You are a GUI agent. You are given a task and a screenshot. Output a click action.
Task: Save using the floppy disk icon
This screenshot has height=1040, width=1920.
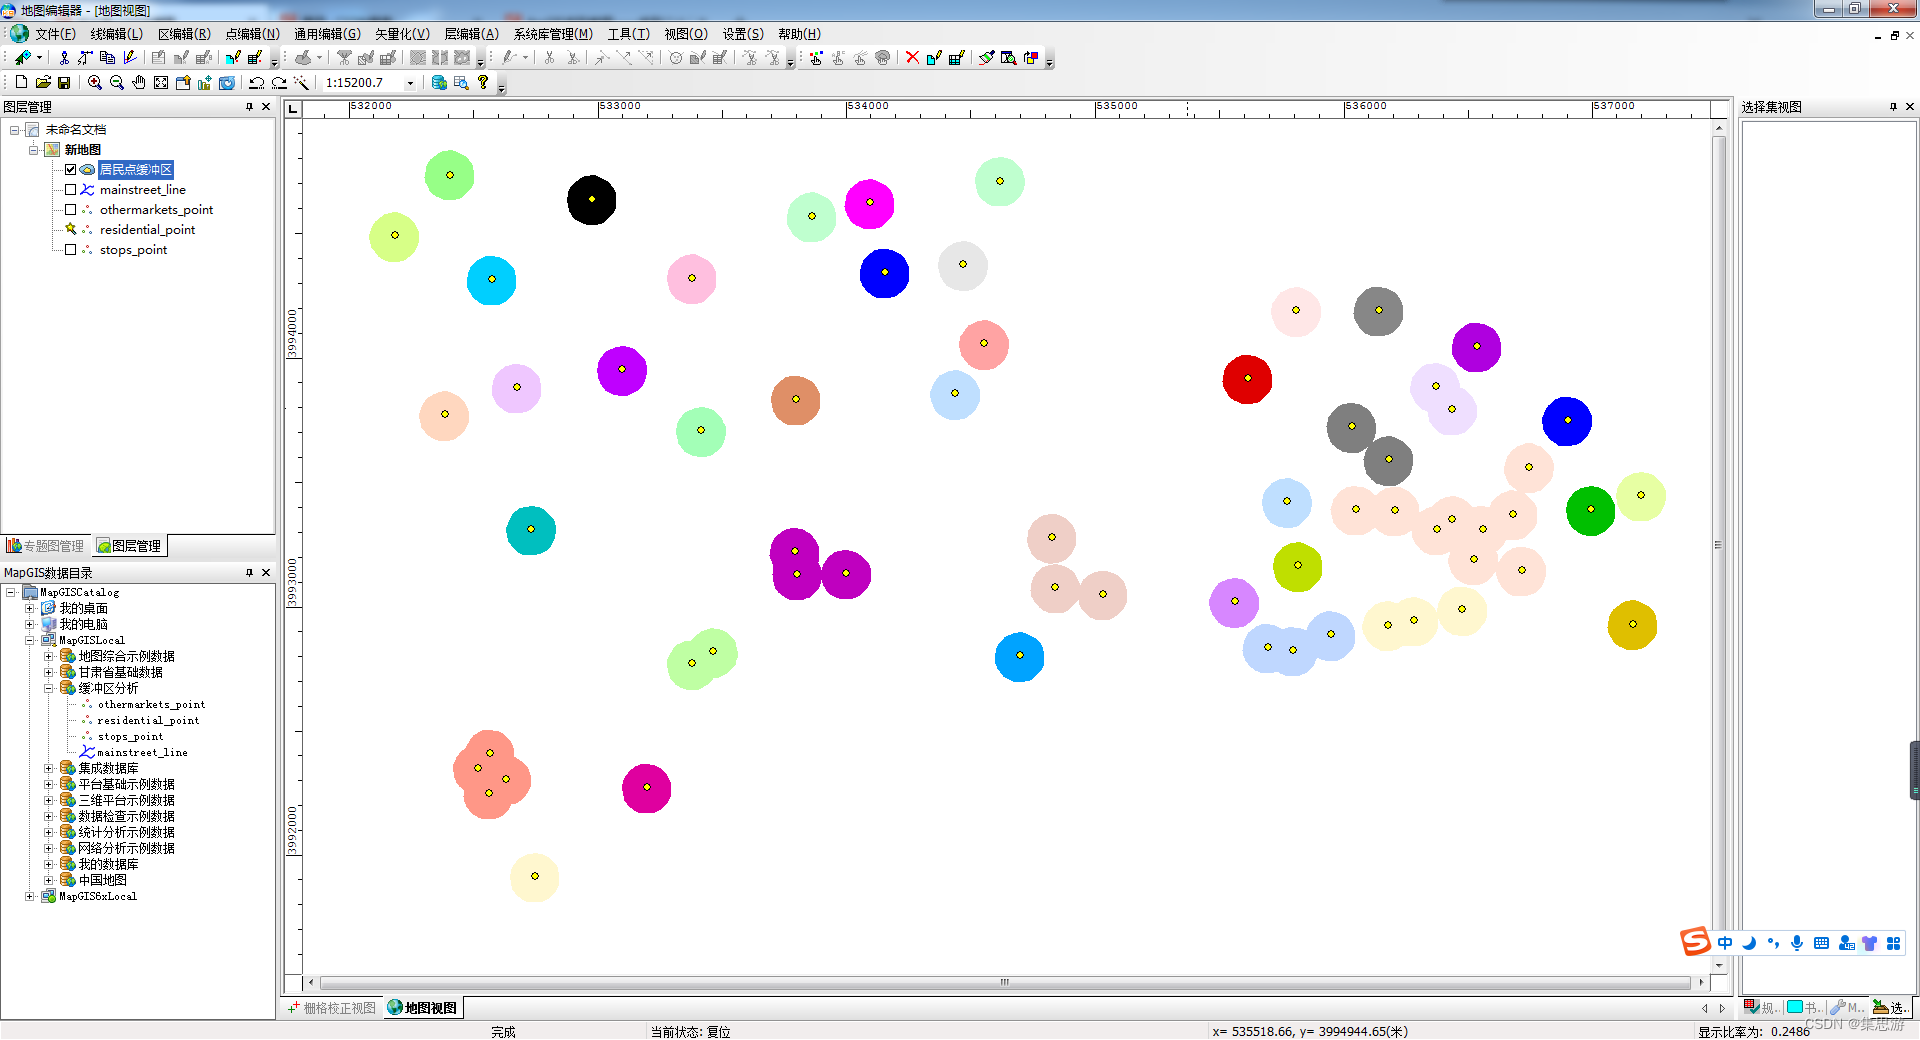pos(64,83)
